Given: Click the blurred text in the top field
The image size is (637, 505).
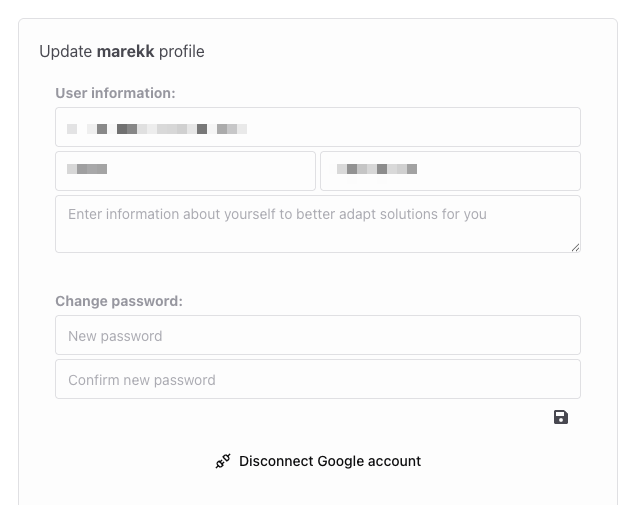Looking at the screenshot, I should [157, 128].
